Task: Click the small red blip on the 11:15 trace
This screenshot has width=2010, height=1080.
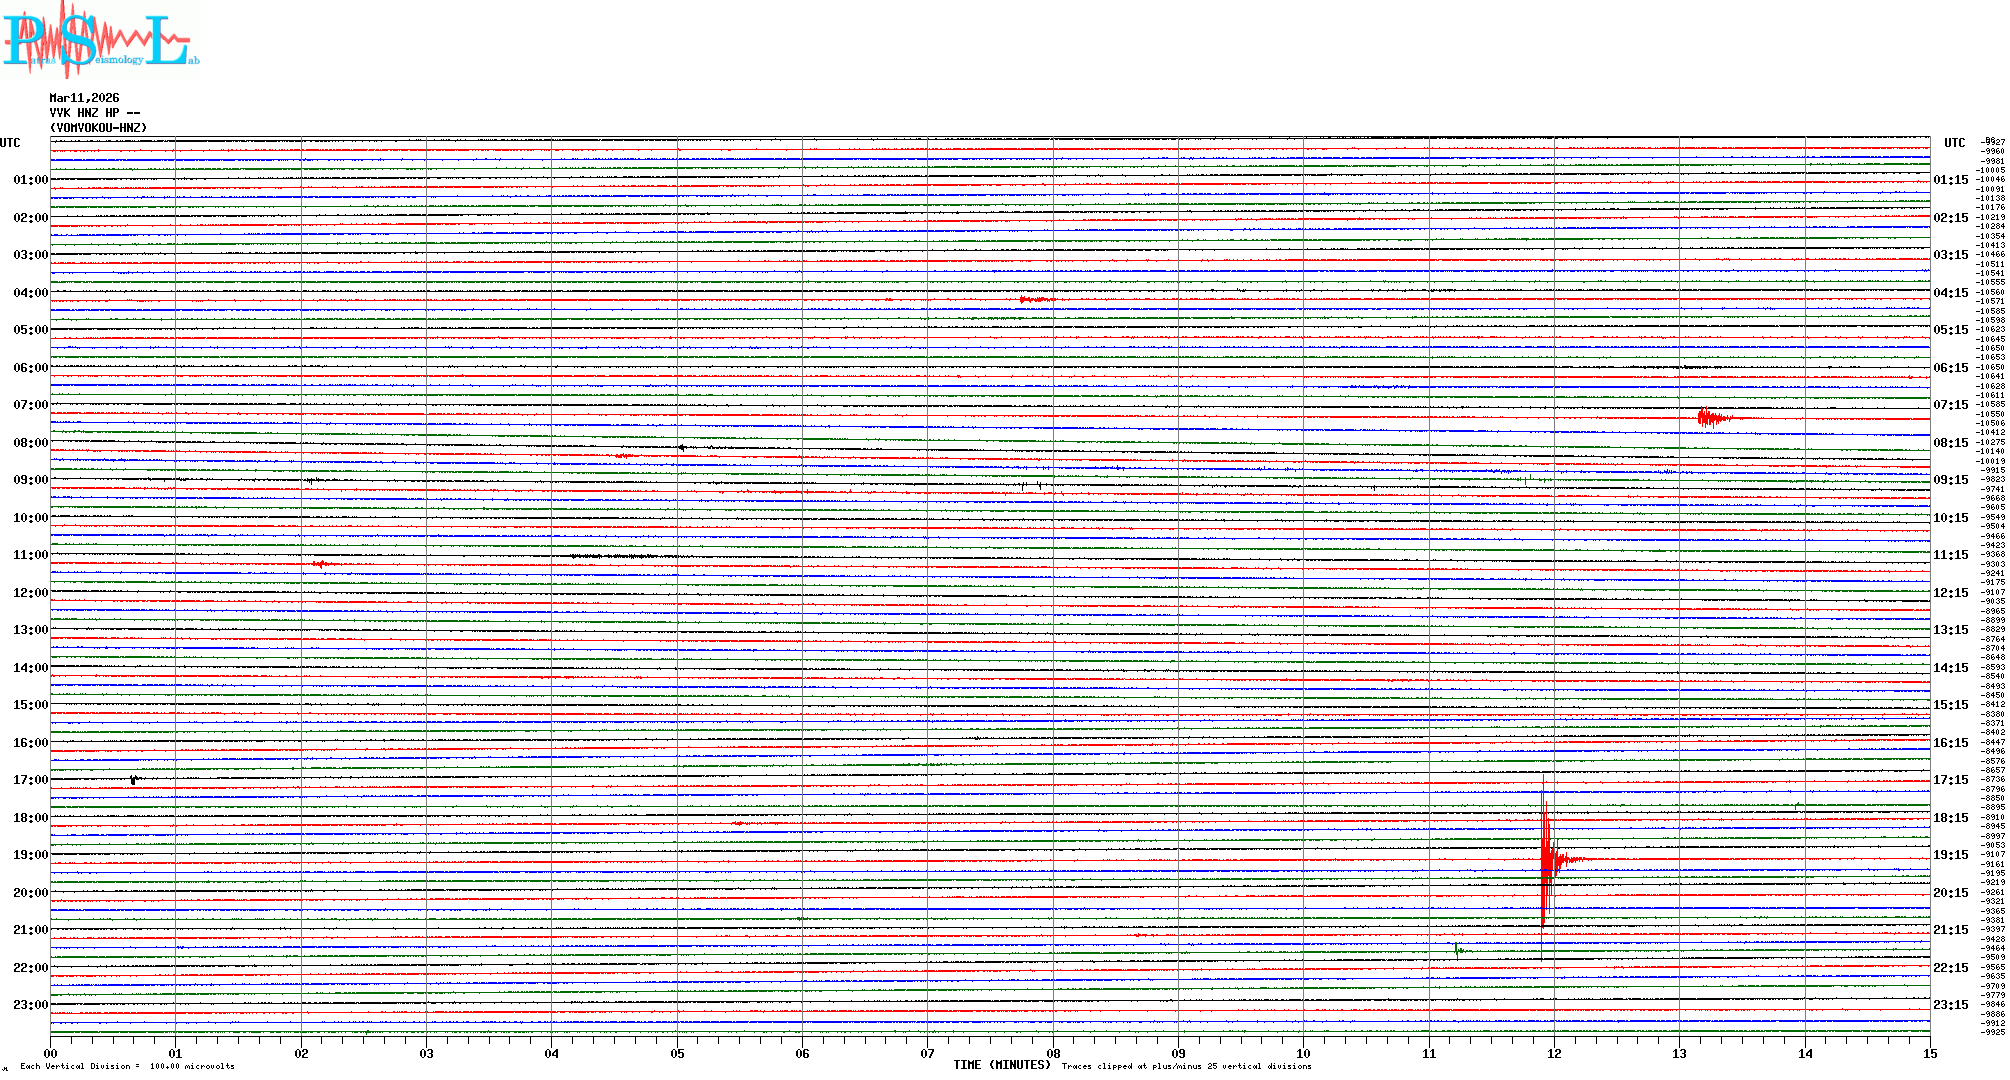Action: [320, 564]
